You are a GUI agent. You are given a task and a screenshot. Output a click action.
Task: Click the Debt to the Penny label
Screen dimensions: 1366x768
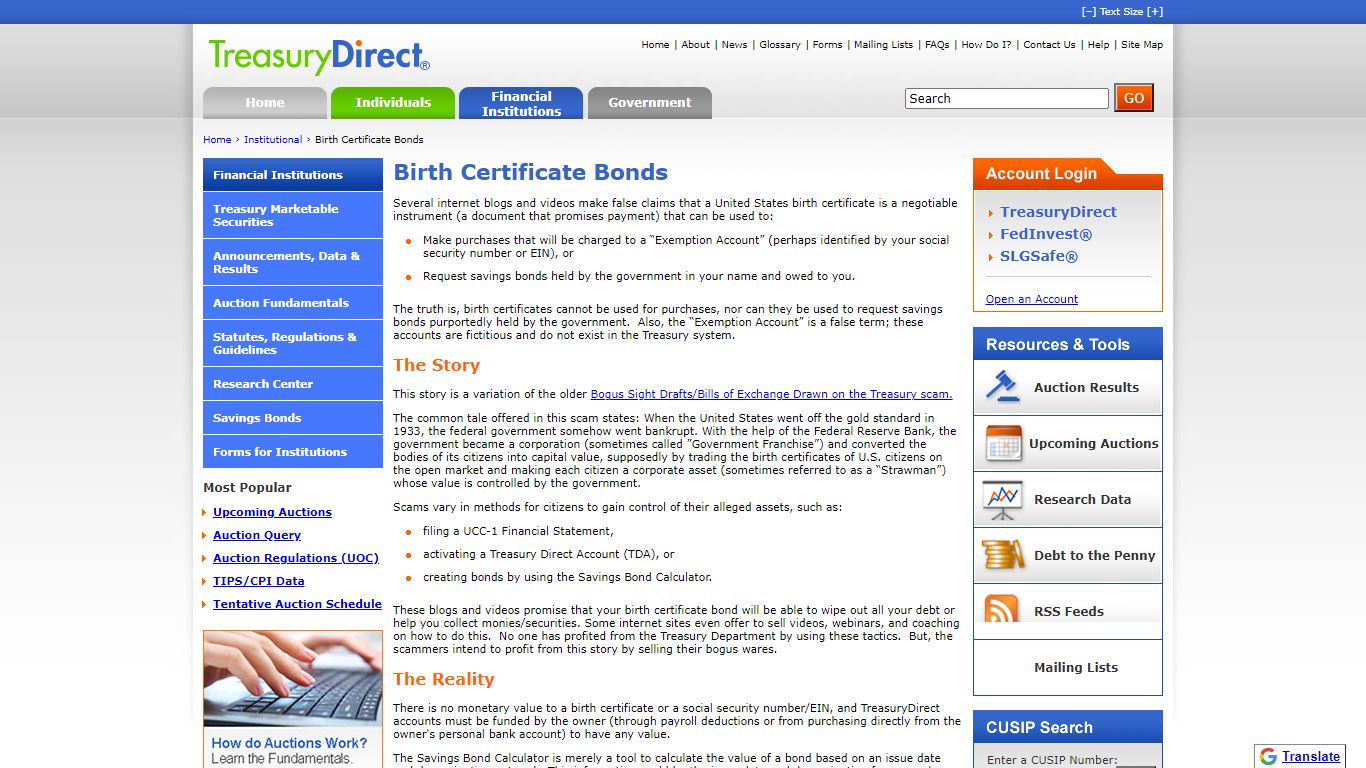pyautogui.click(x=1094, y=555)
